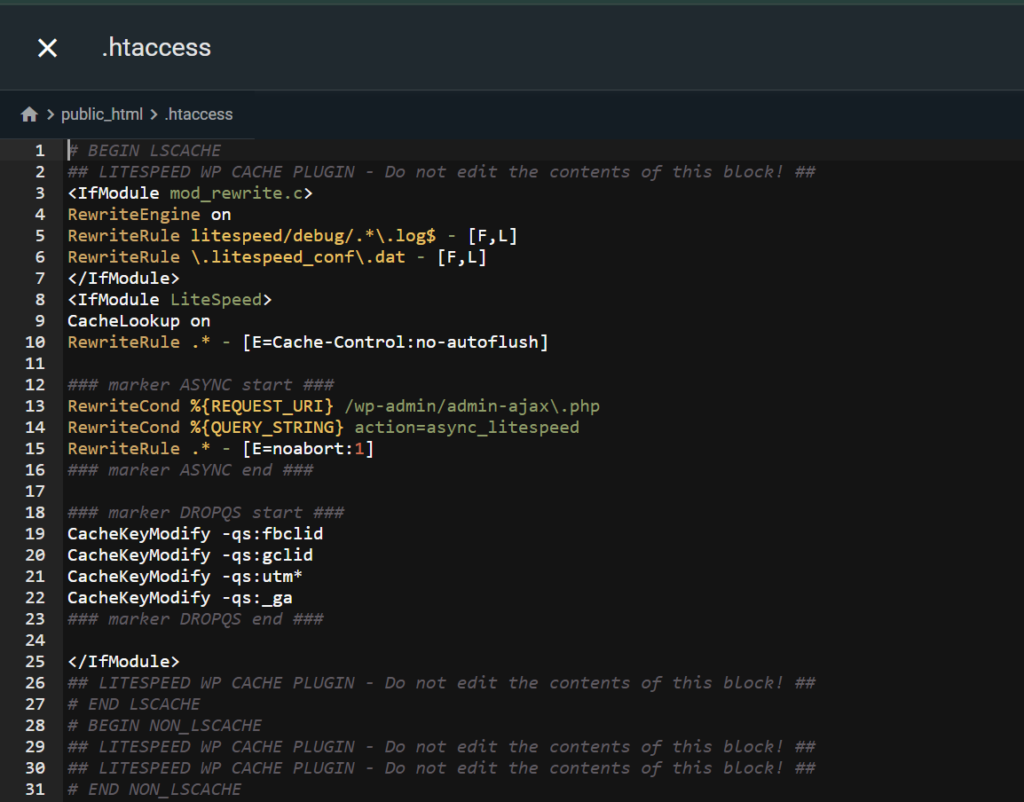Click line number 1 in the gutter
This screenshot has height=802, width=1024.
(x=40, y=151)
